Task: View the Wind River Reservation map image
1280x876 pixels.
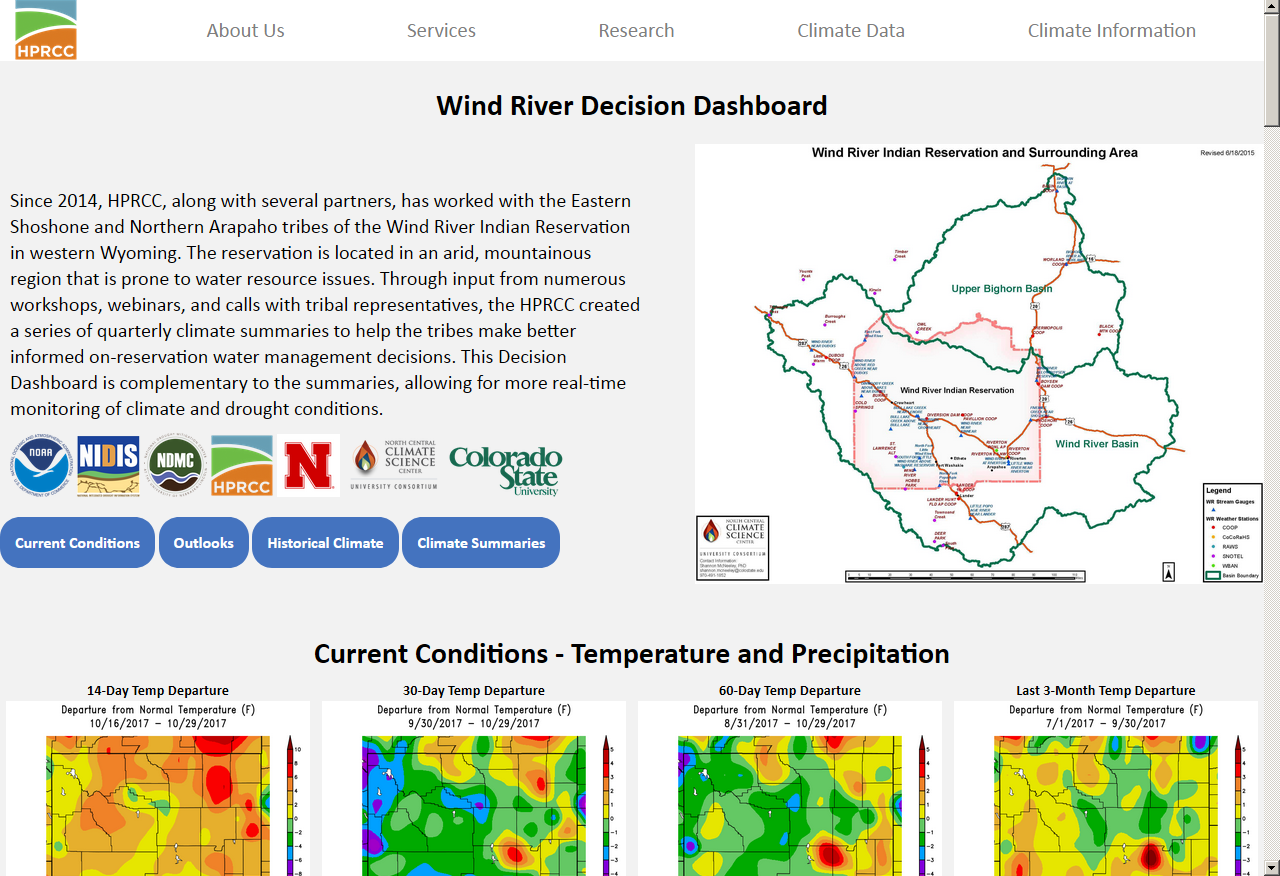Action: point(979,364)
